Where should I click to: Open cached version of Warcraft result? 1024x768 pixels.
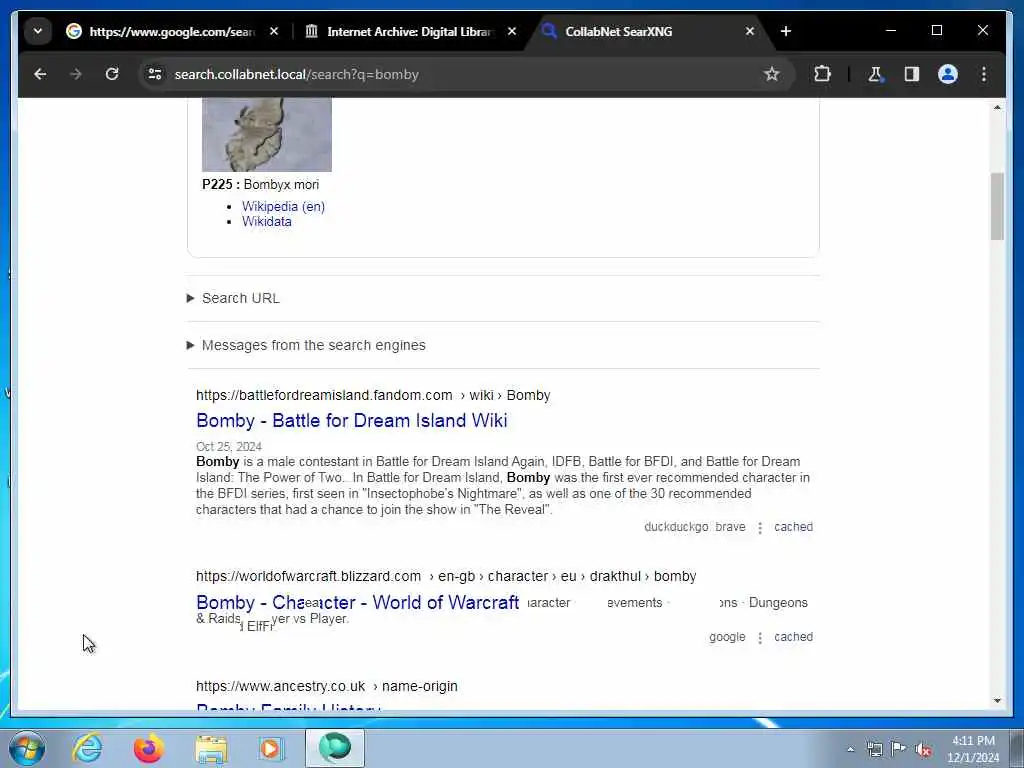click(x=793, y=637)
